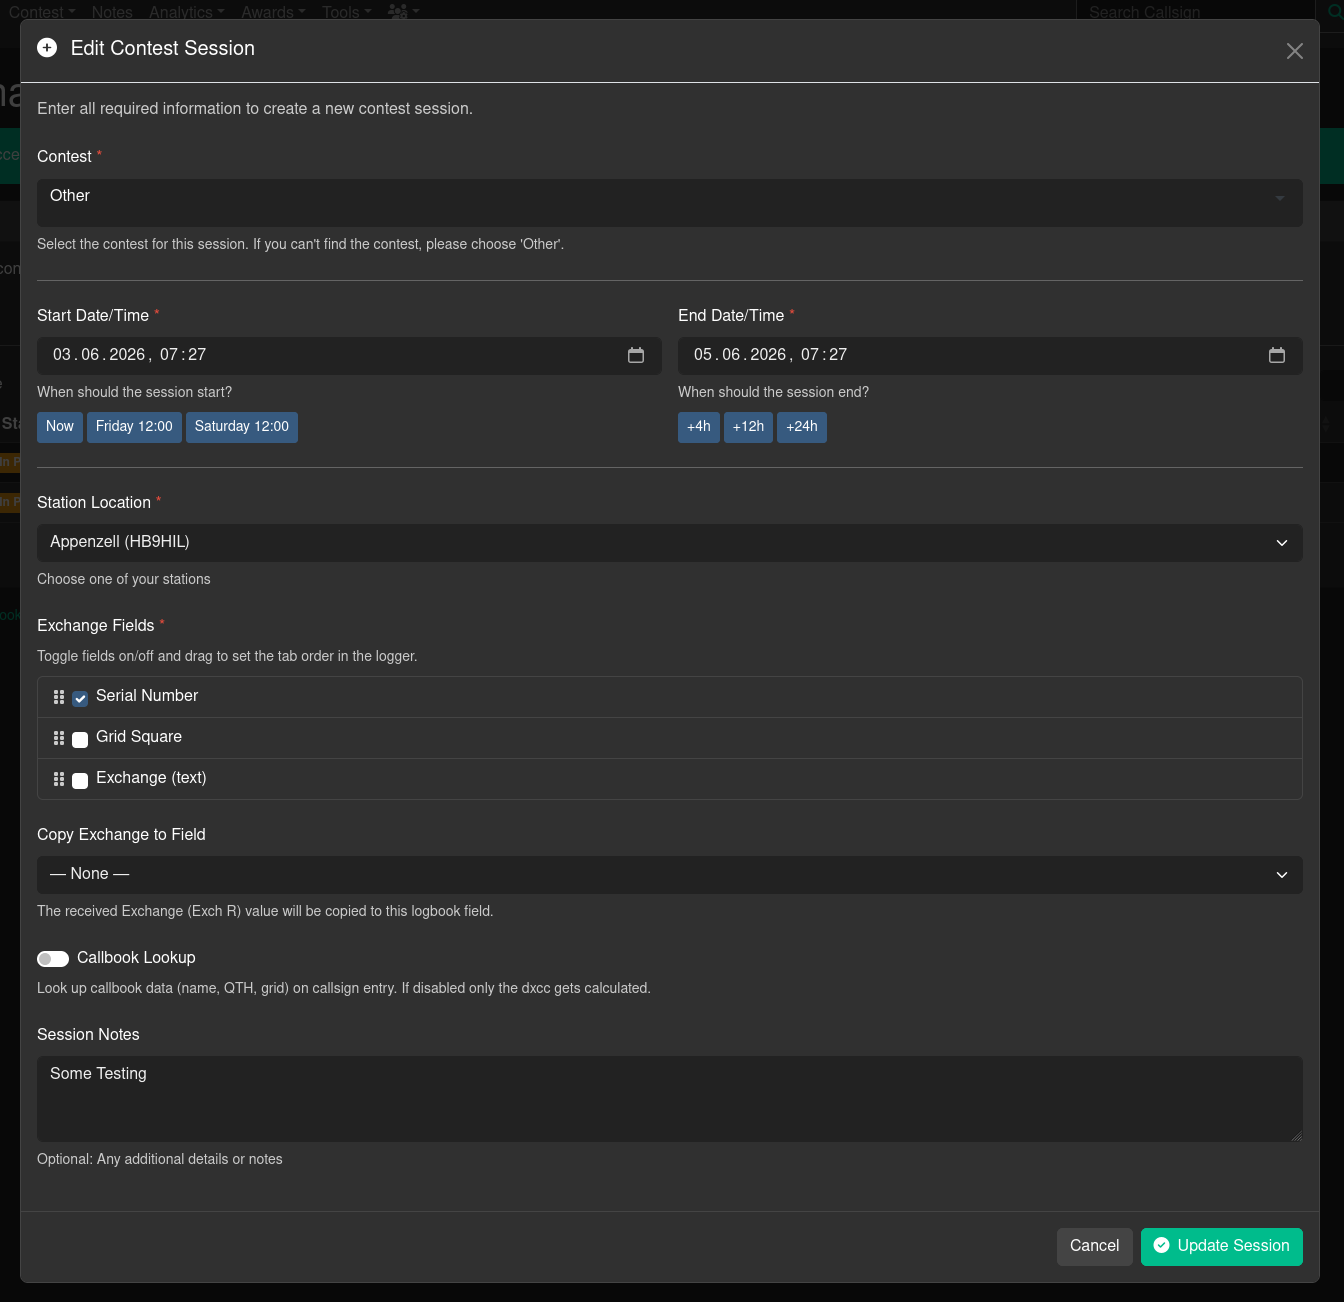Check the Grid Square checkbox
The image size is (1344, 1302).
[x=80, y=739]
